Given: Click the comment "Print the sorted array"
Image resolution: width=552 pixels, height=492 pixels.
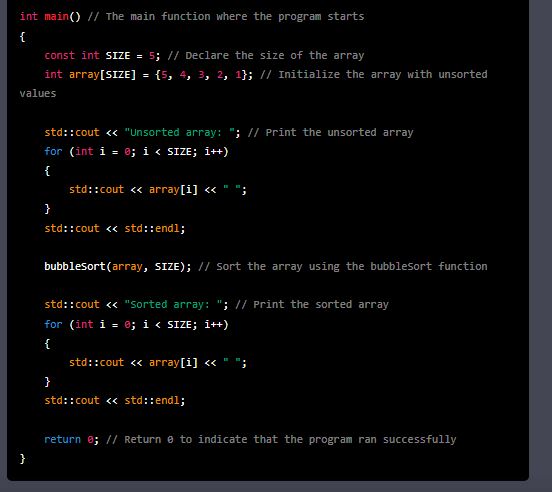Looking at the screenshot, I should click(x=321, y=304).
